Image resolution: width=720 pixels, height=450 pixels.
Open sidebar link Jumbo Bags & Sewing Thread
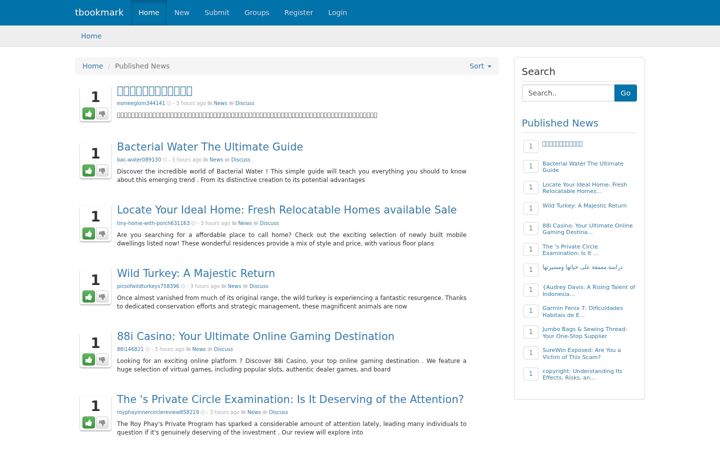(584, 332)
